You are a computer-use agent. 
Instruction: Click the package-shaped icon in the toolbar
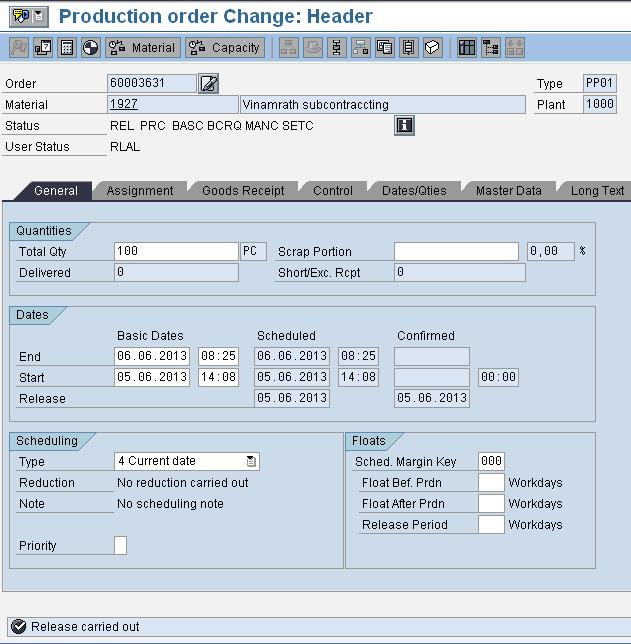click(x=432, y=47)
